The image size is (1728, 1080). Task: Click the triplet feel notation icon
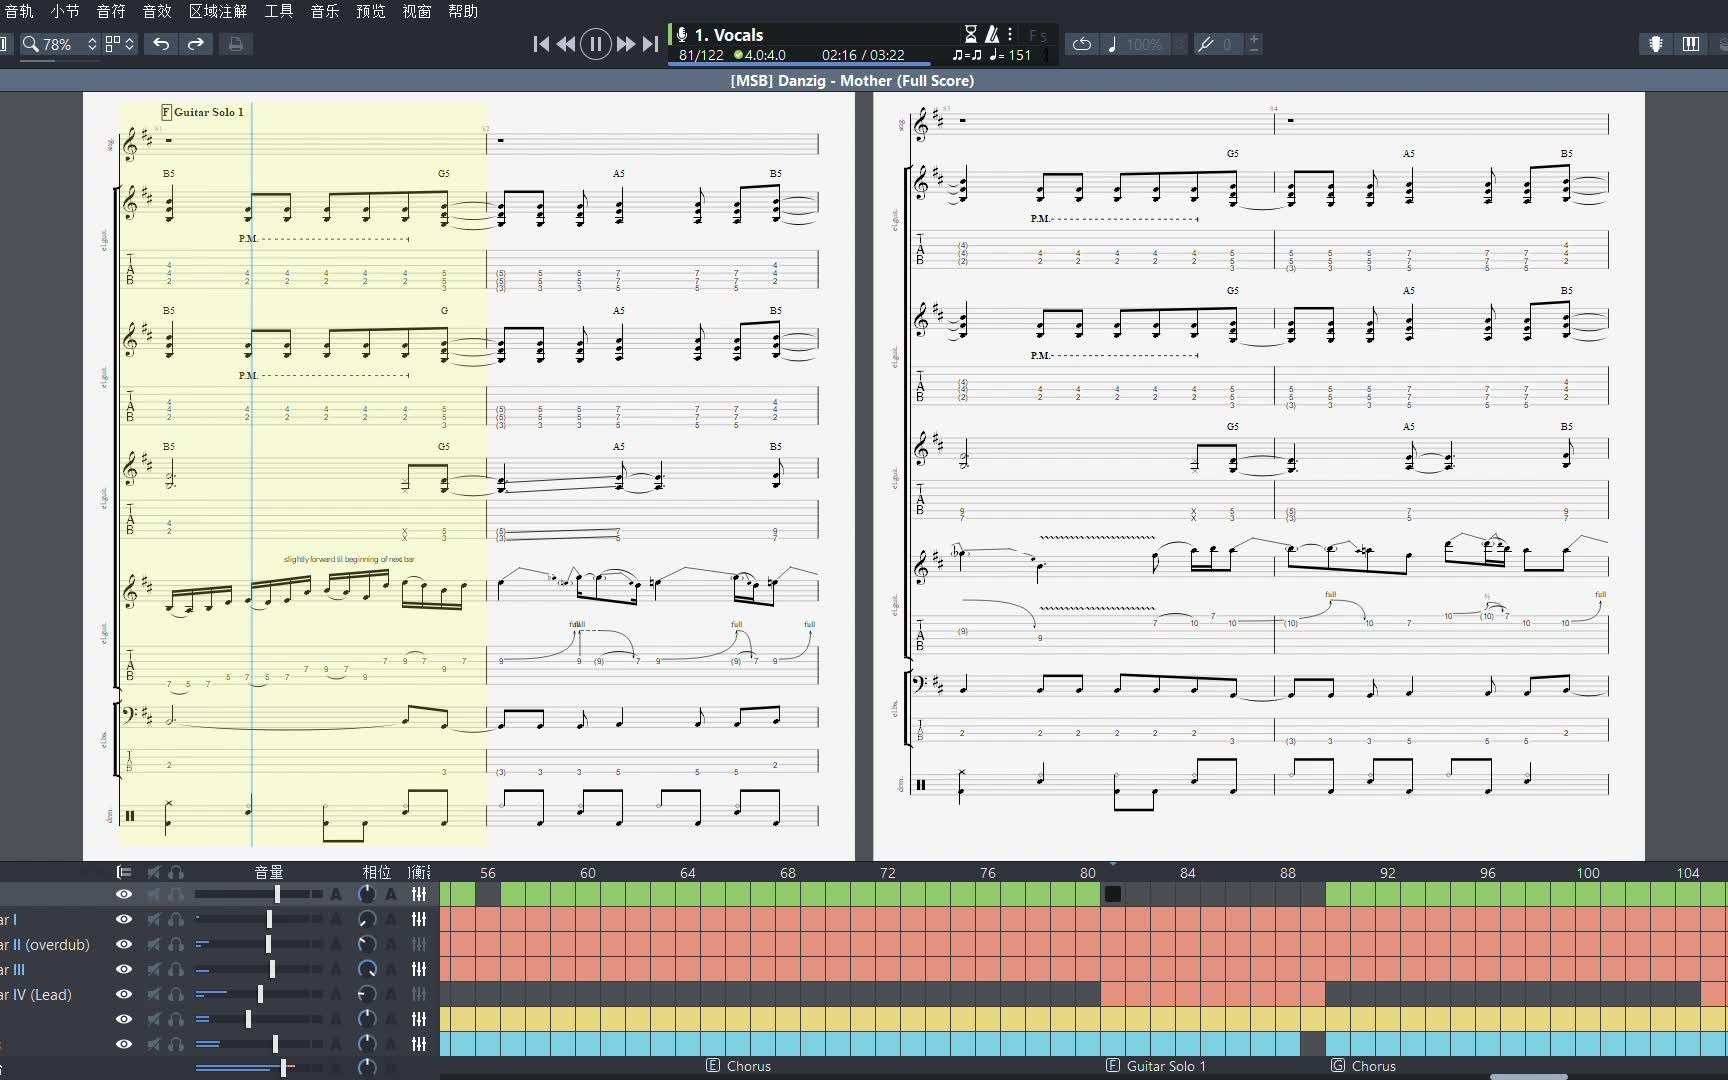pyautogui.click(x=967, y=56)
